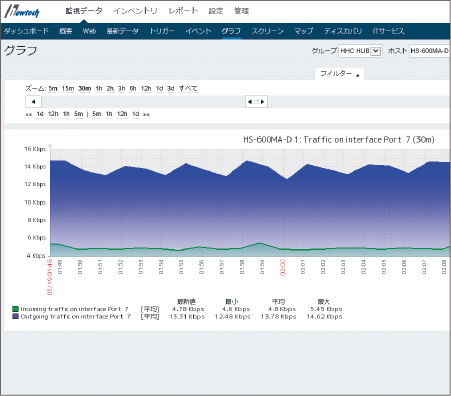Image resolution: width=451 pixels, height=396 pixels.
Task: Click the 16 Kbps axis label
Action: pyautogui.click(x=35, y=149)
